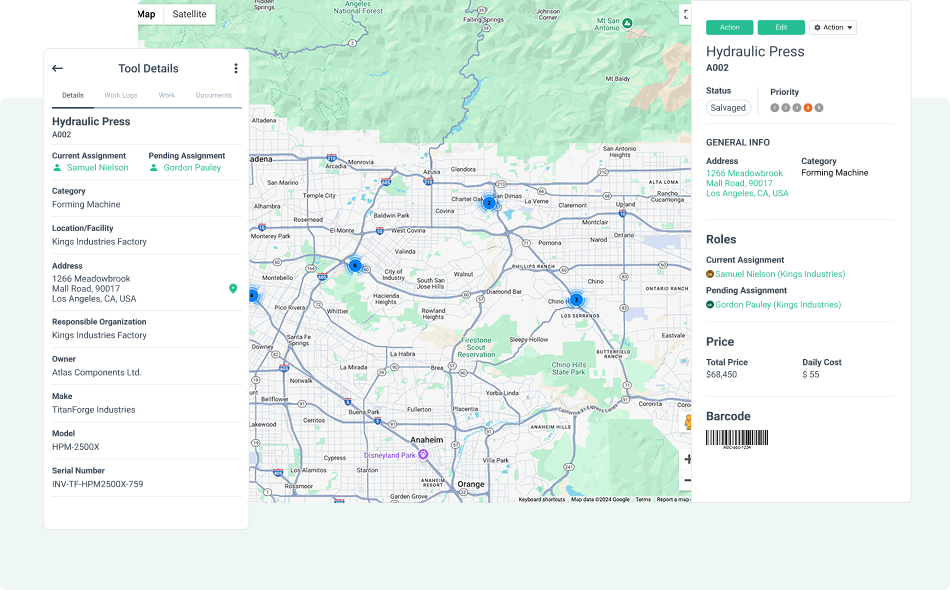This screenshot has height=590, width=950.
Task: Click map cluster marker near San Dimas
Action: pyautogui.click(x=489, y=203)
